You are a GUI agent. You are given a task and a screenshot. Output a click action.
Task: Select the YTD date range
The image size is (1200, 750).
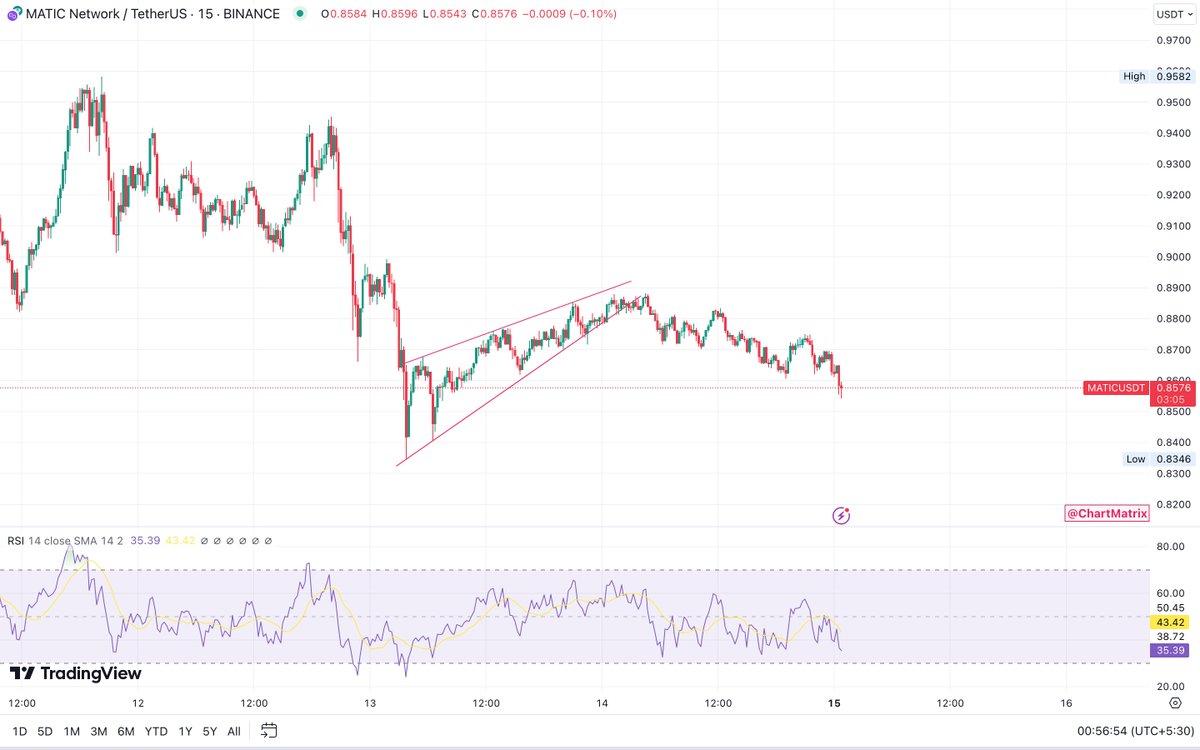tap(156, 731)
